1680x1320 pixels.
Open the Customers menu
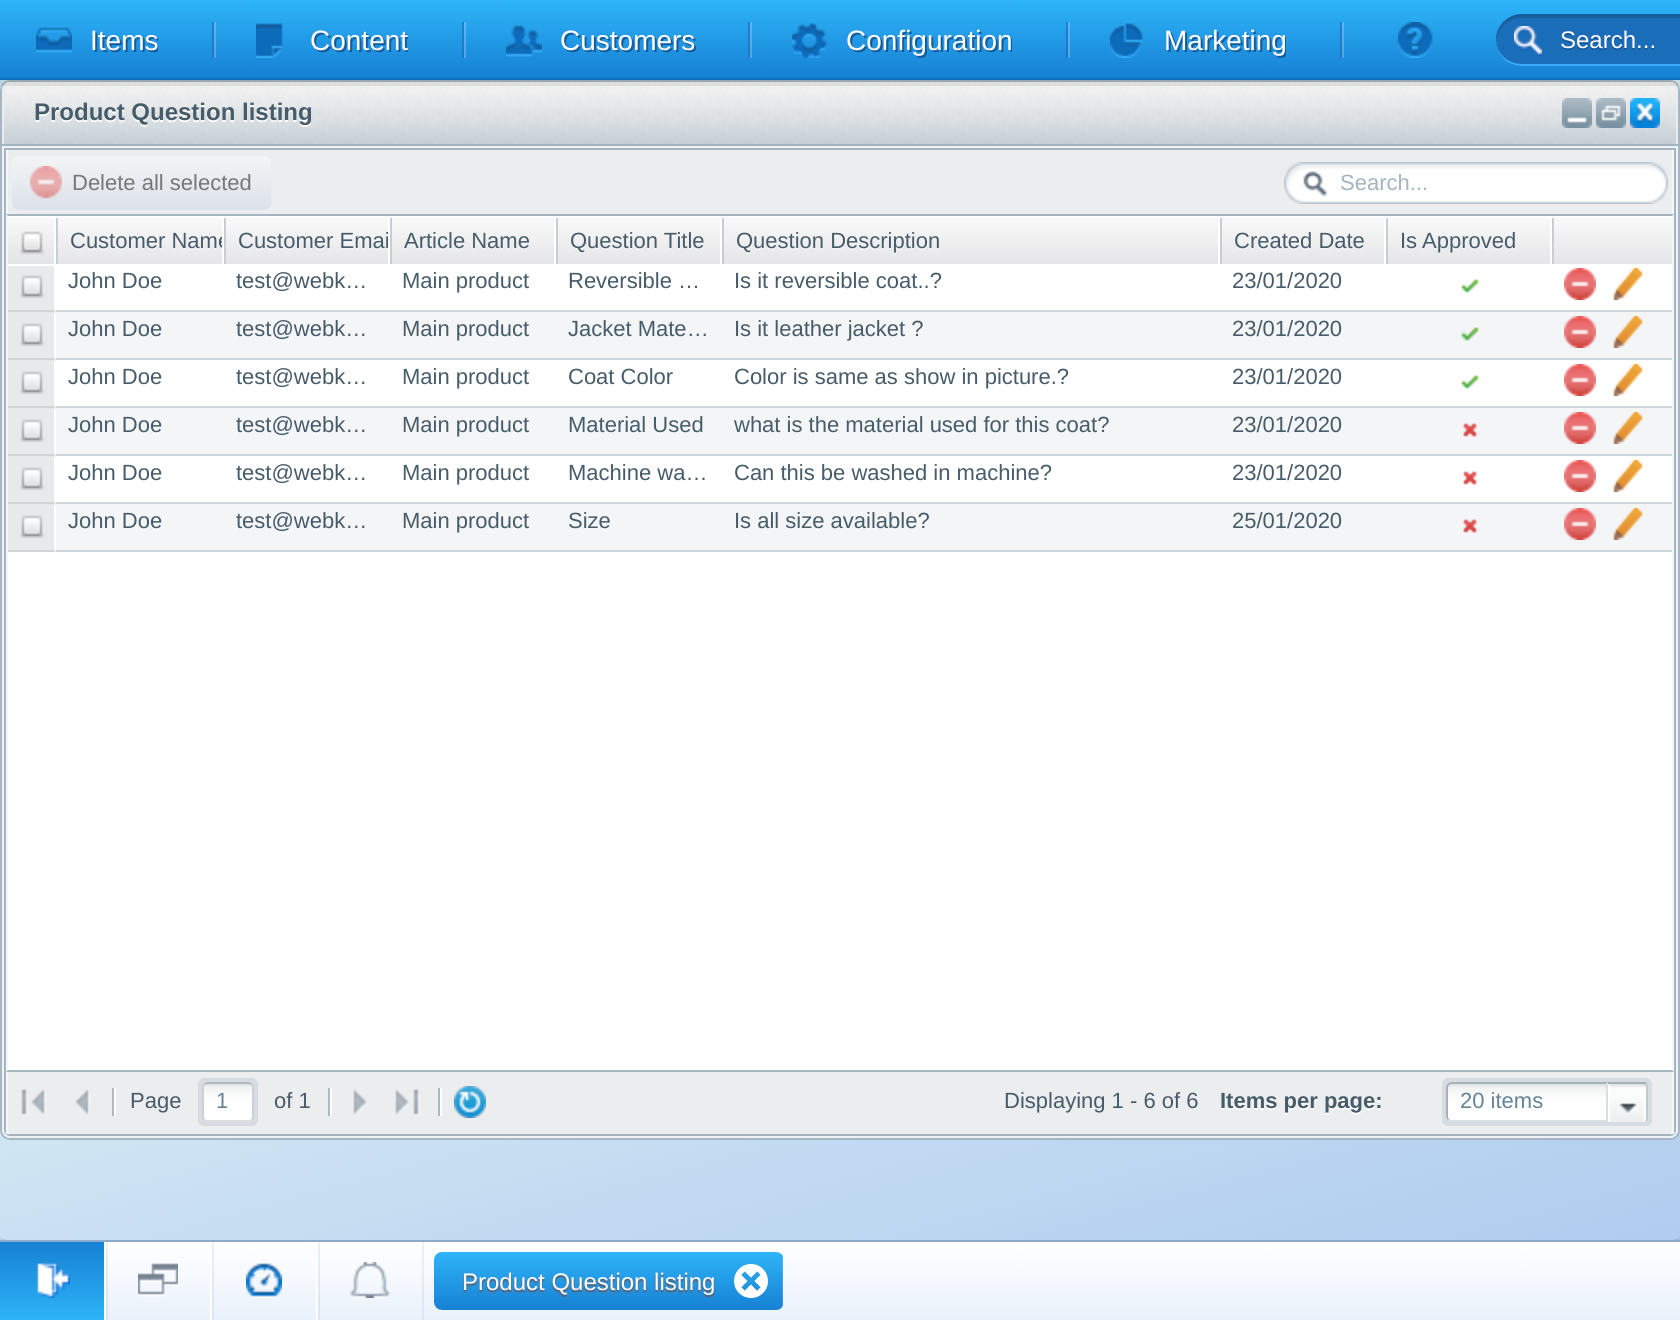pos(600,40)
